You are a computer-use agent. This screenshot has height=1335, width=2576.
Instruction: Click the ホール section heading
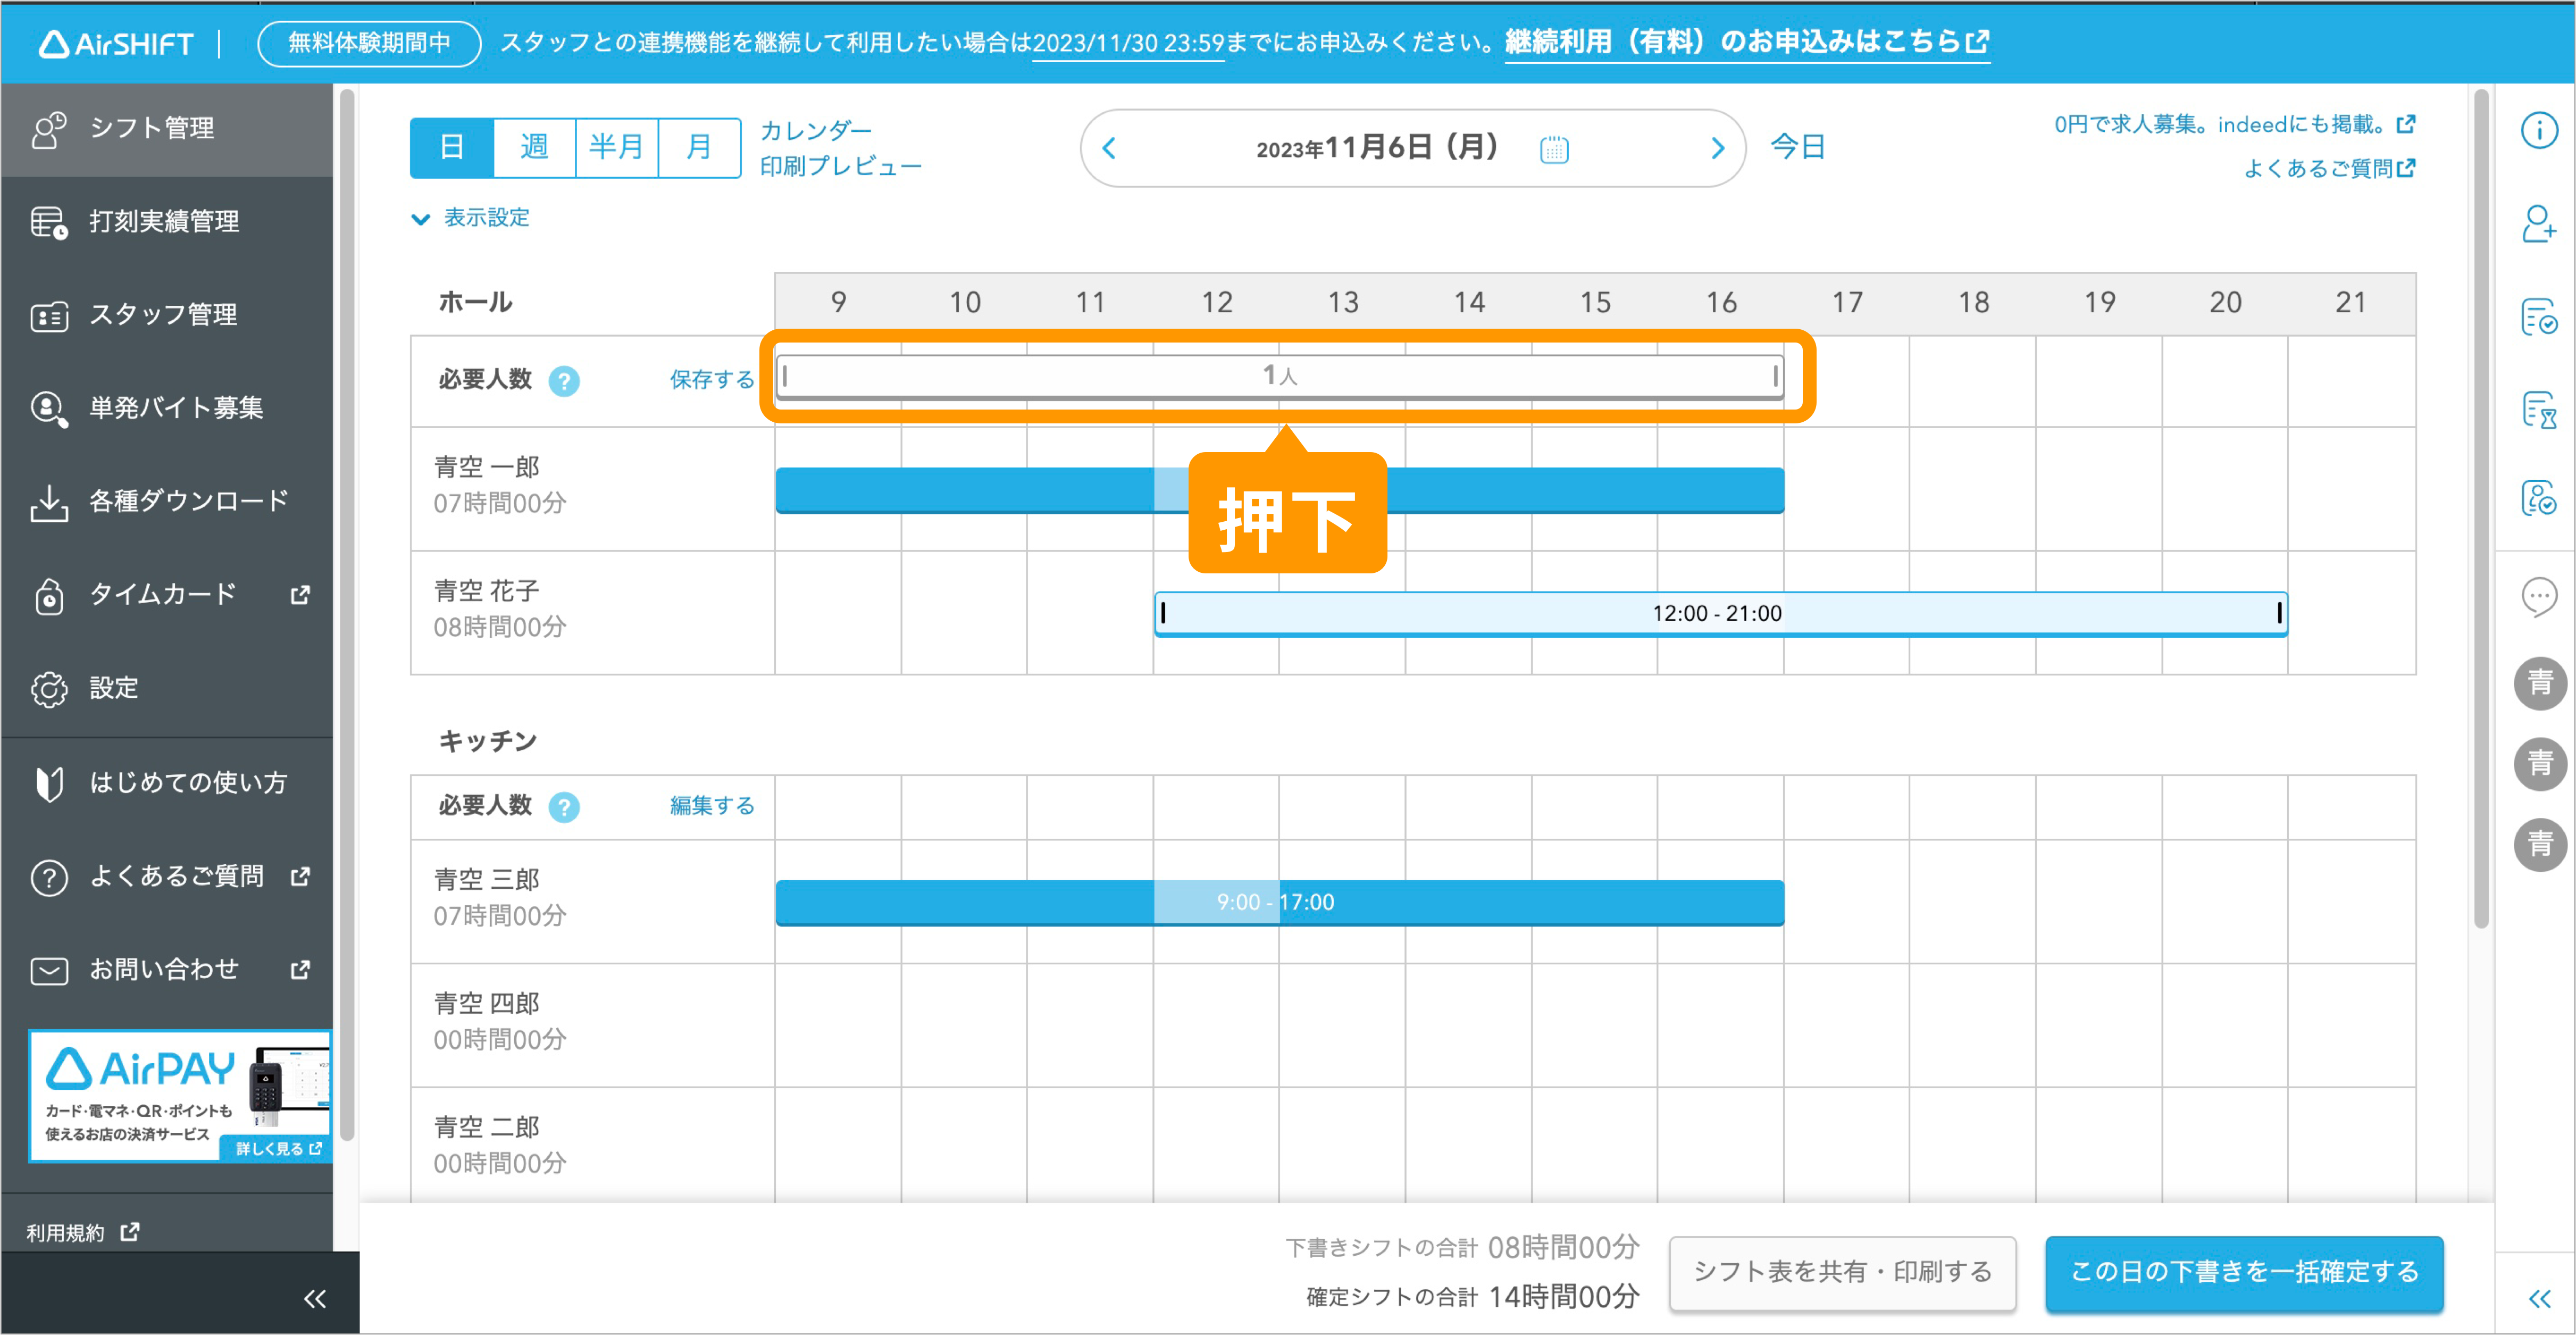(x=476, y=303)
